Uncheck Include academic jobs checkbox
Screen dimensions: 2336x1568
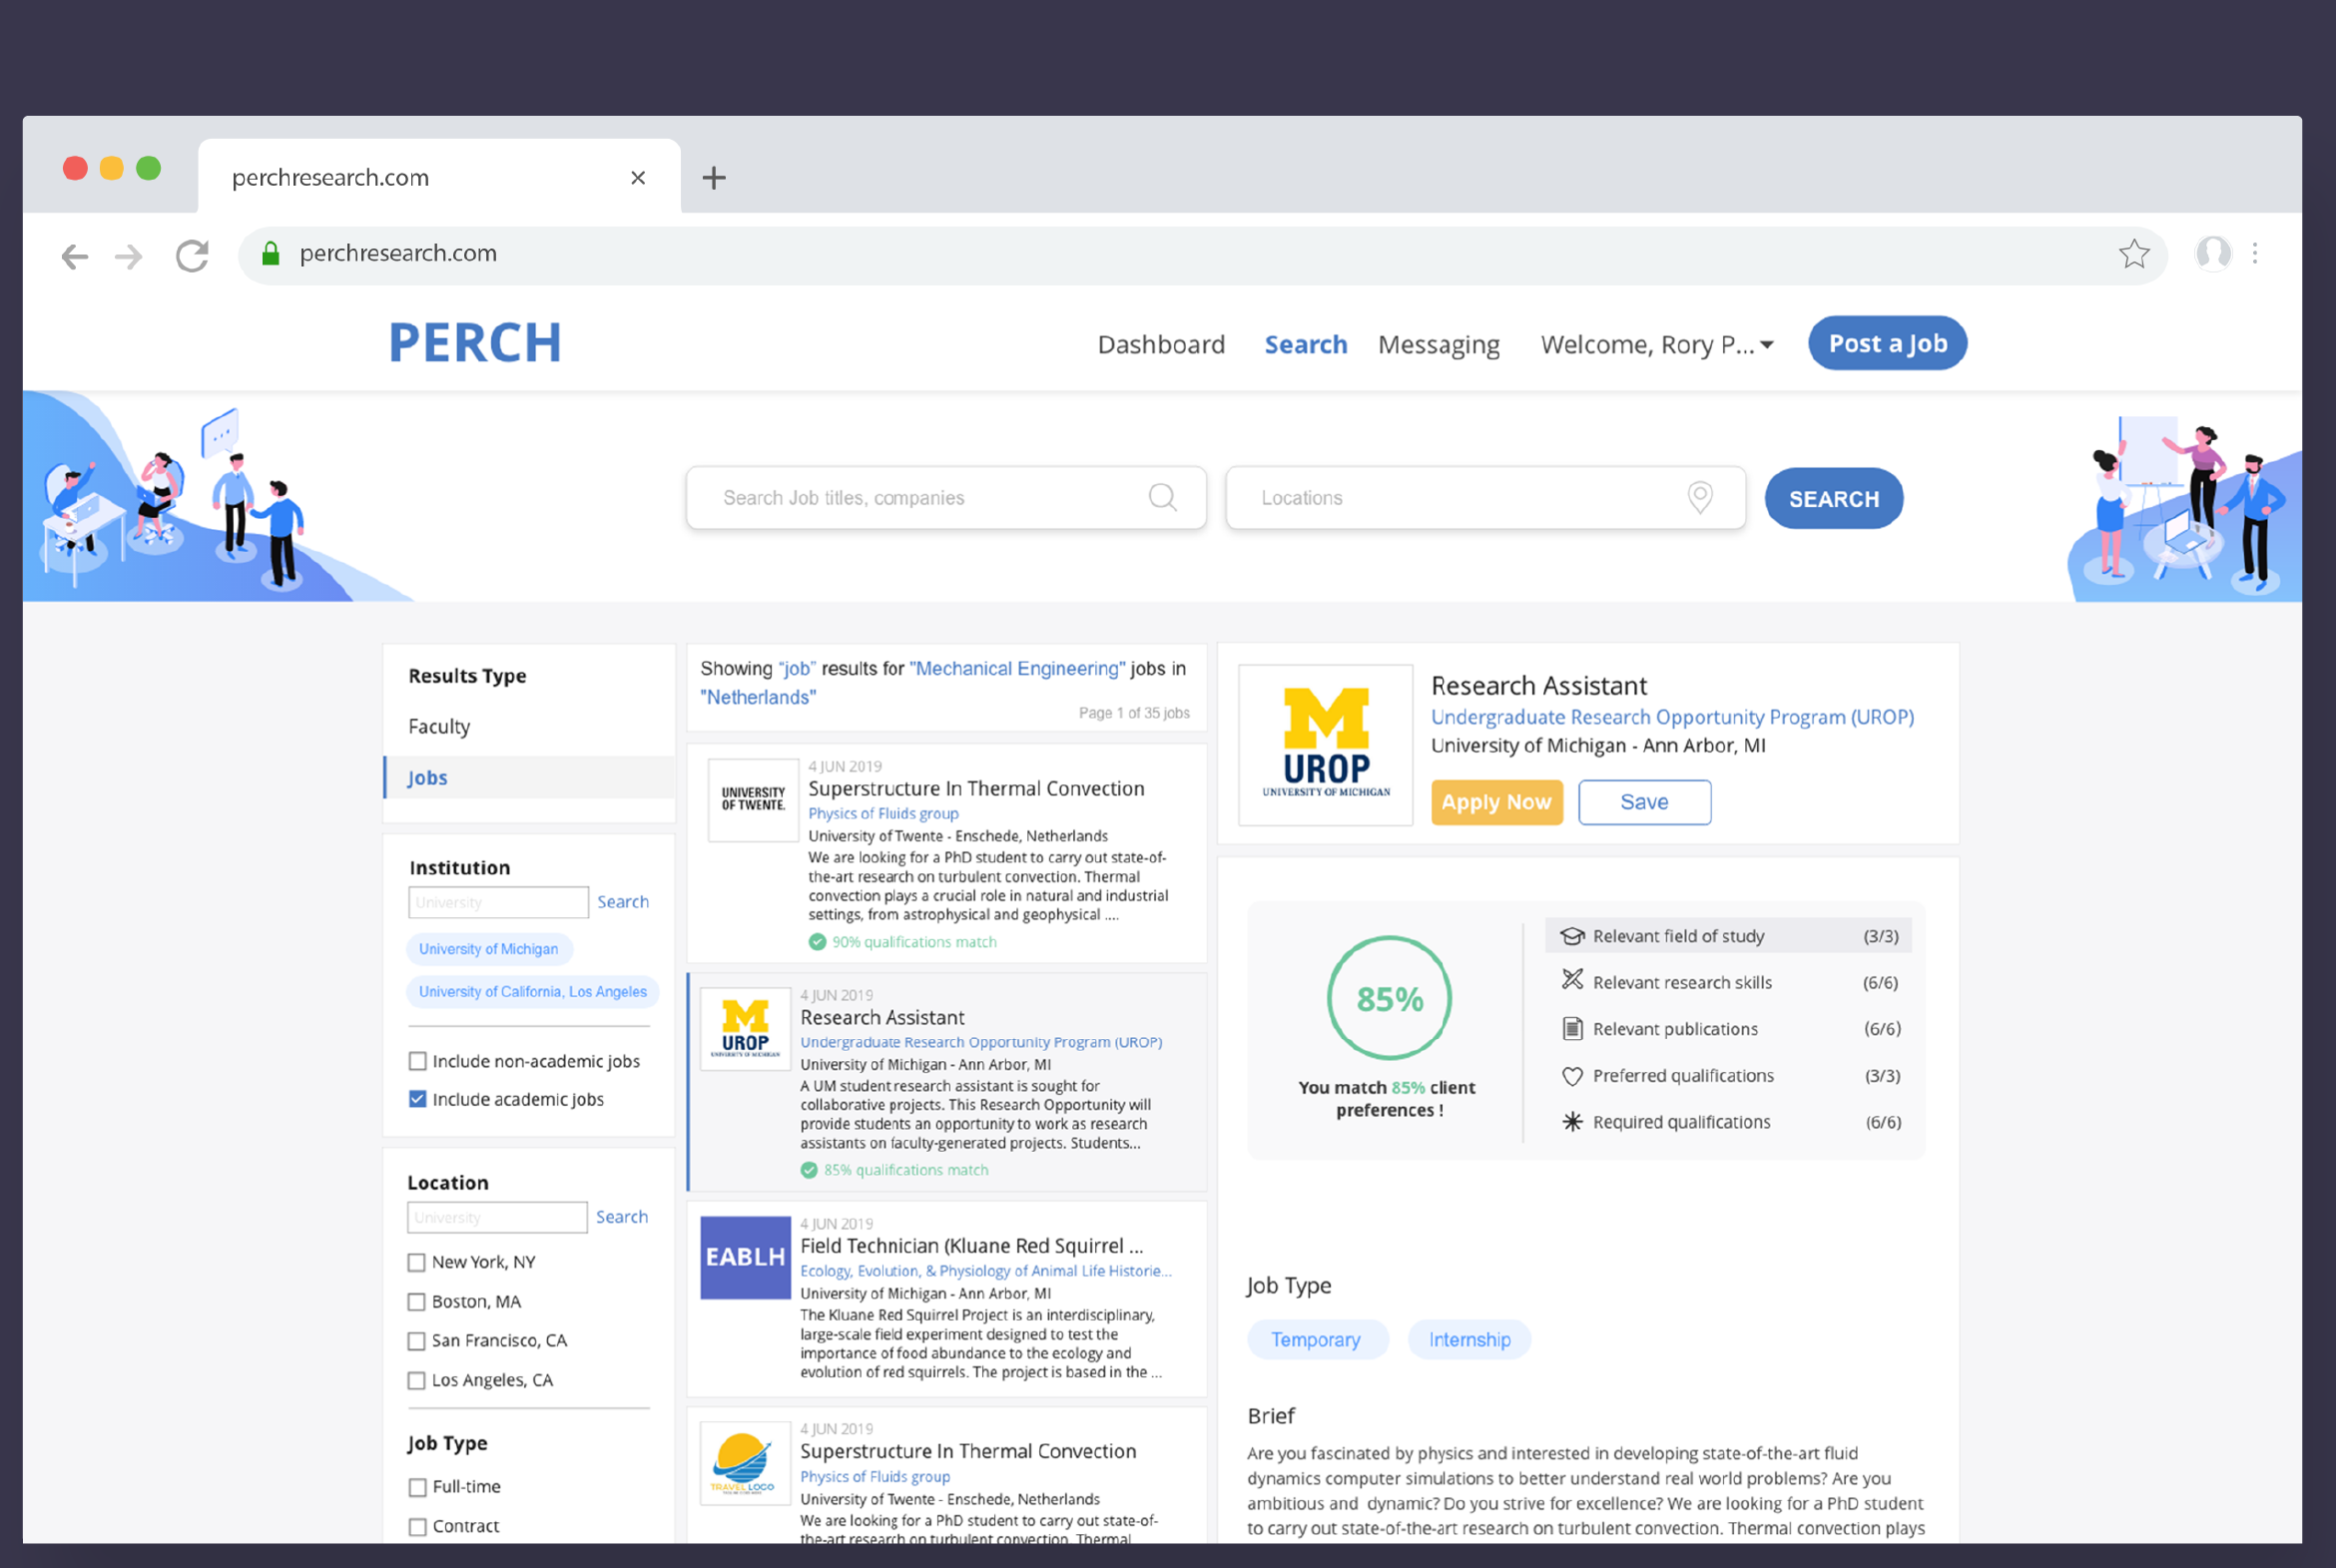[418, 1099]
